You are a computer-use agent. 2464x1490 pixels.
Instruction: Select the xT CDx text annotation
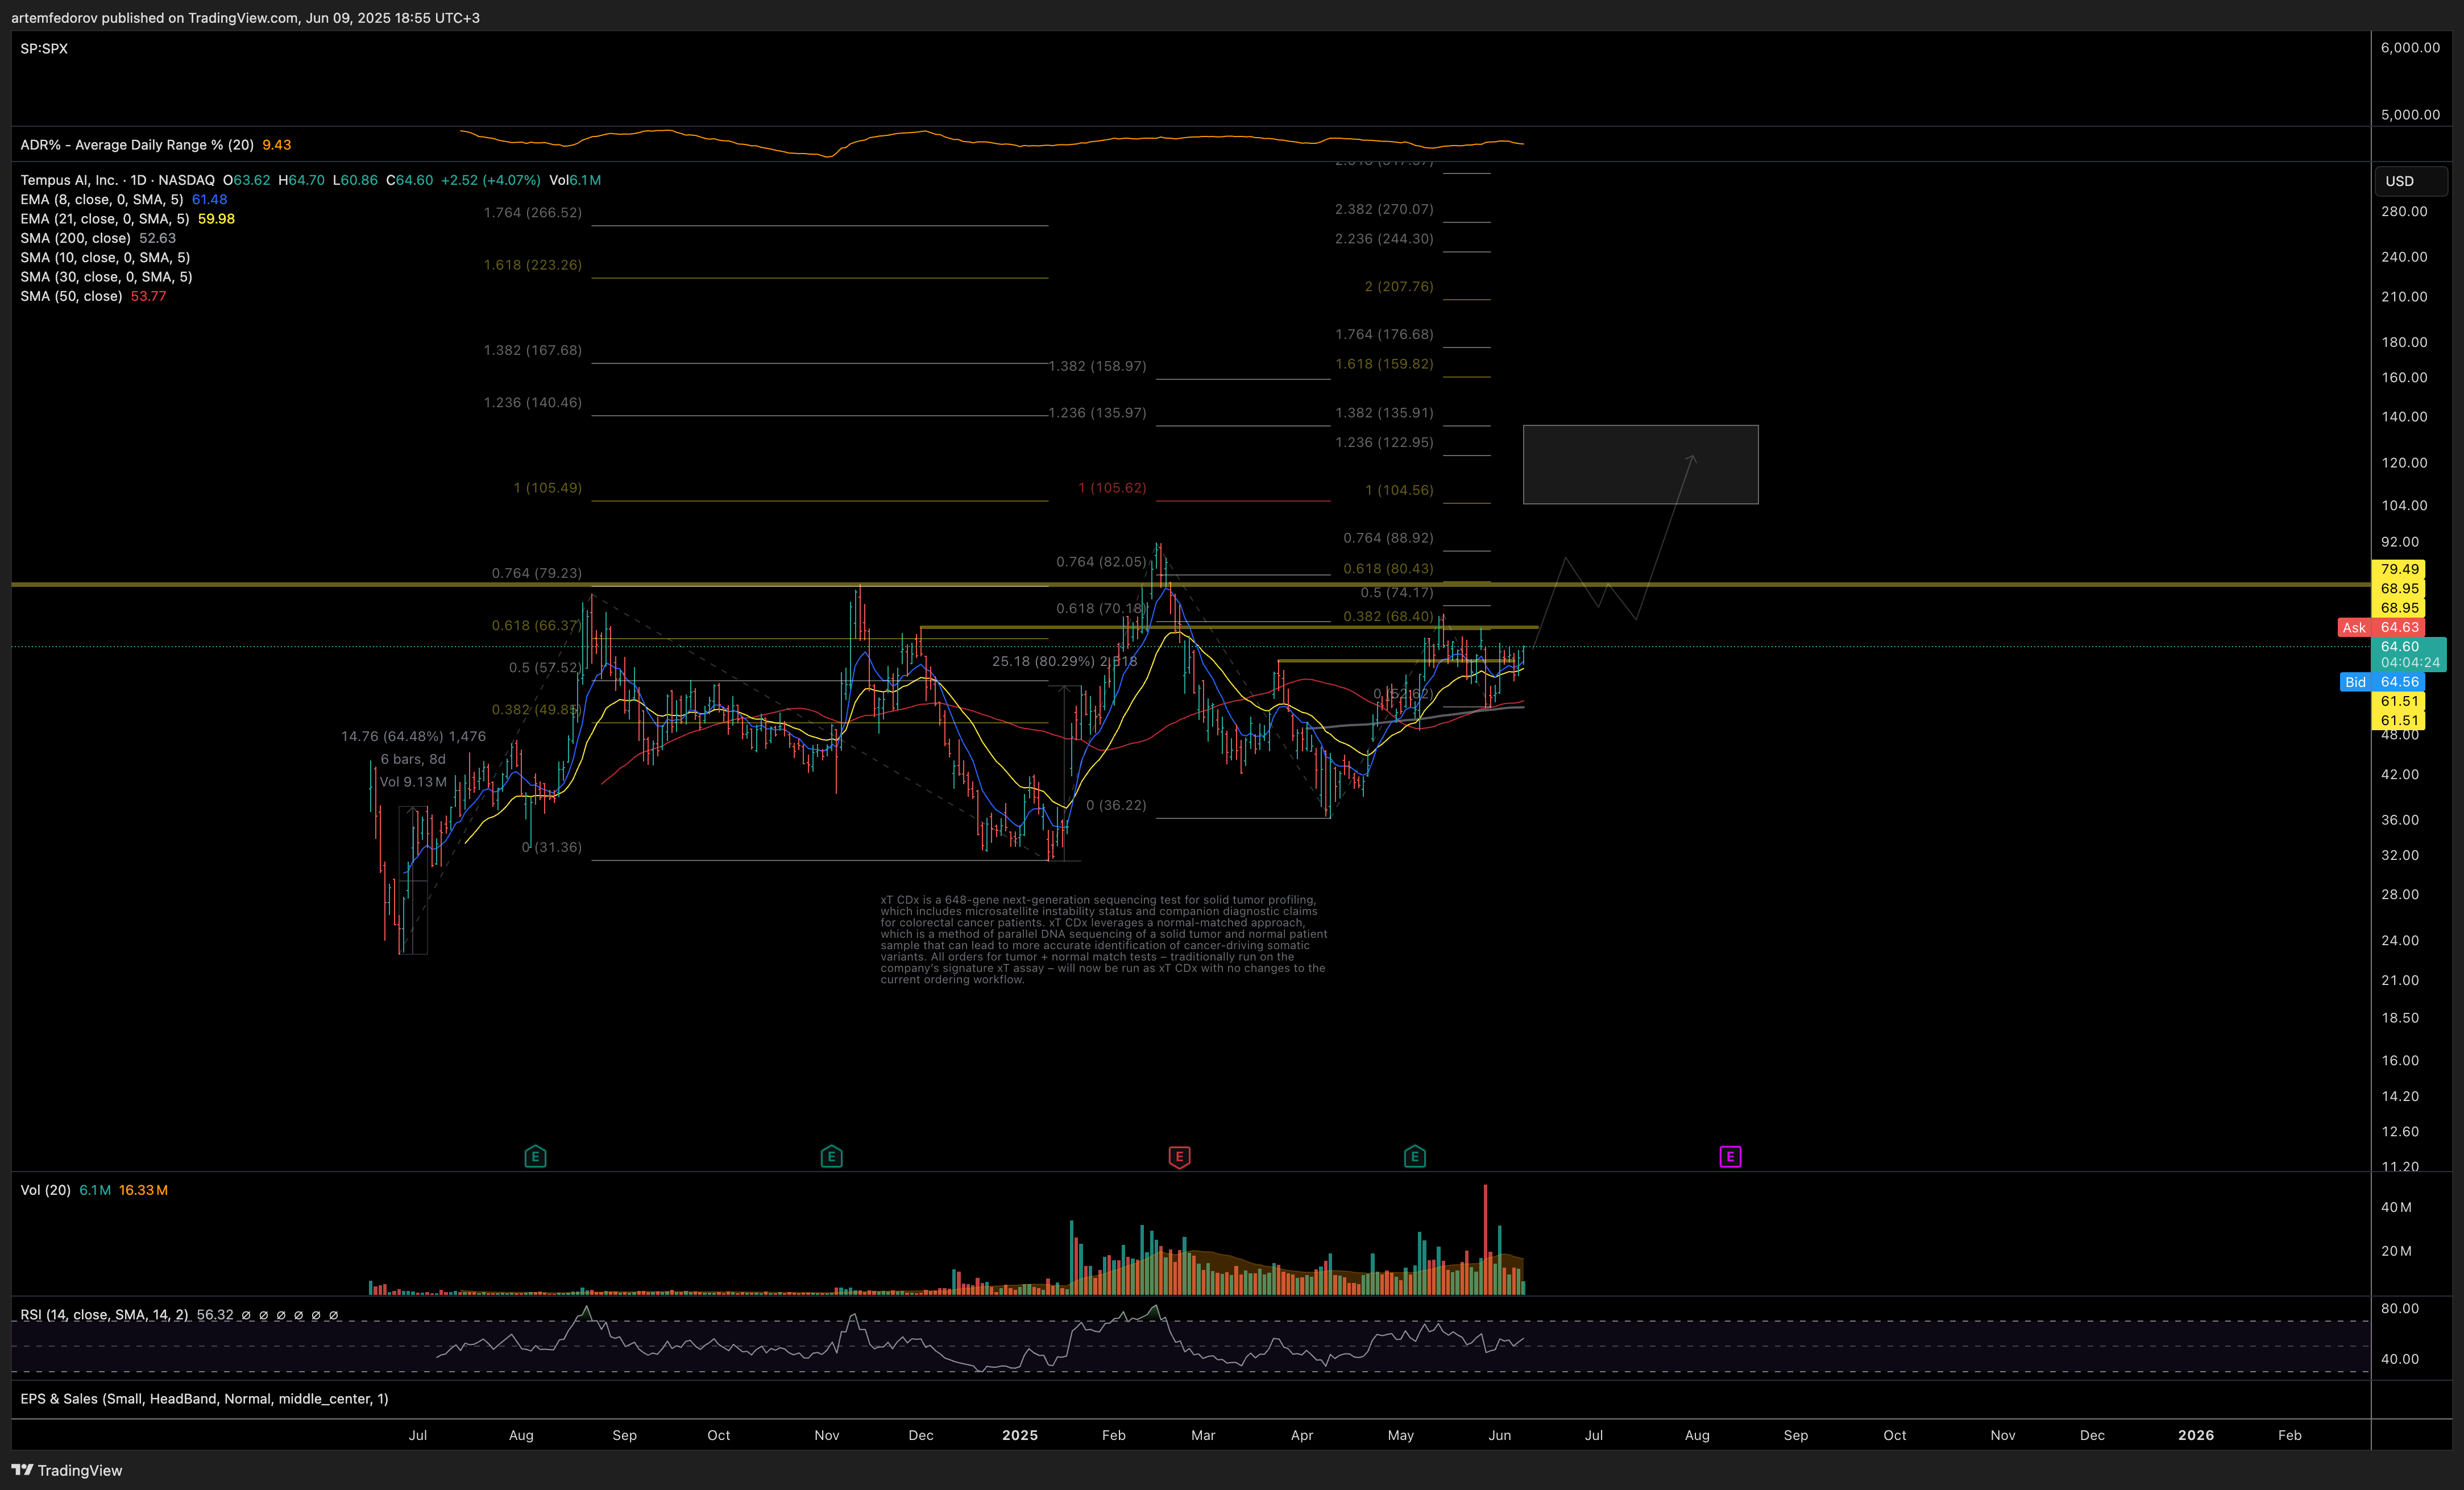click(1104, 940)
